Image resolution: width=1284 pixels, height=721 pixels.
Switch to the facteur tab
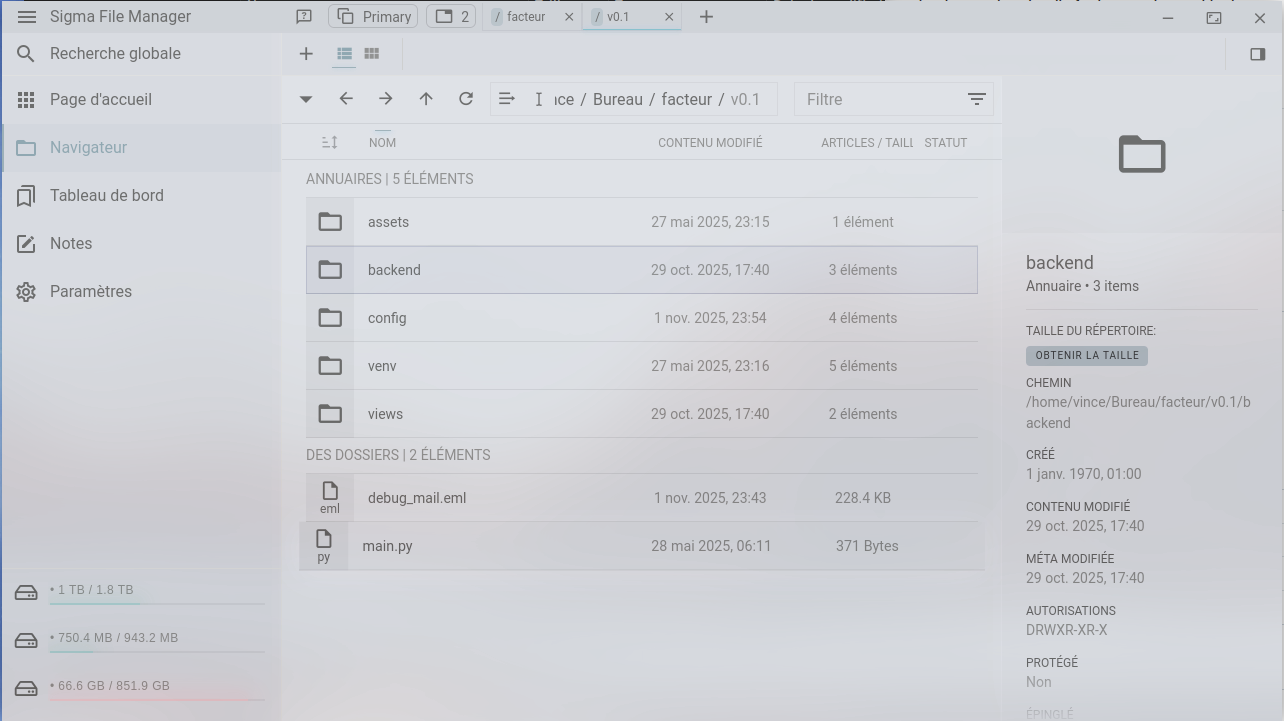(x=525, y=17)
